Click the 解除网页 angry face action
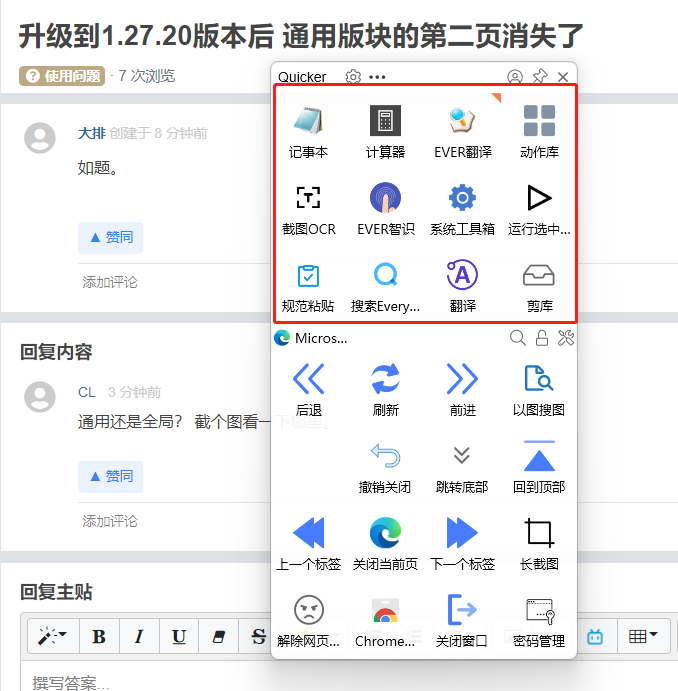This screenshot has width=678, height=691. point(308,621)
